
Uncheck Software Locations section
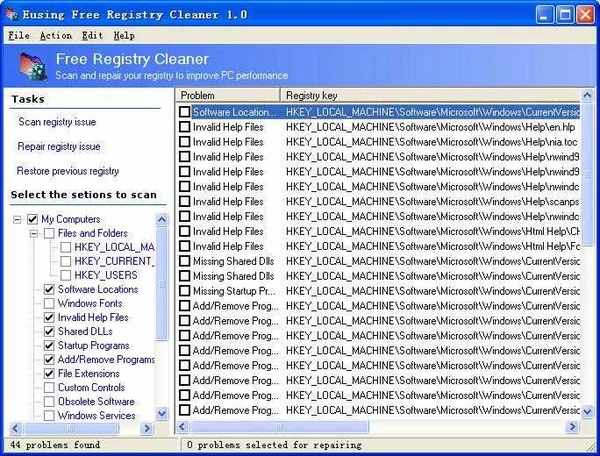[49, 289]
